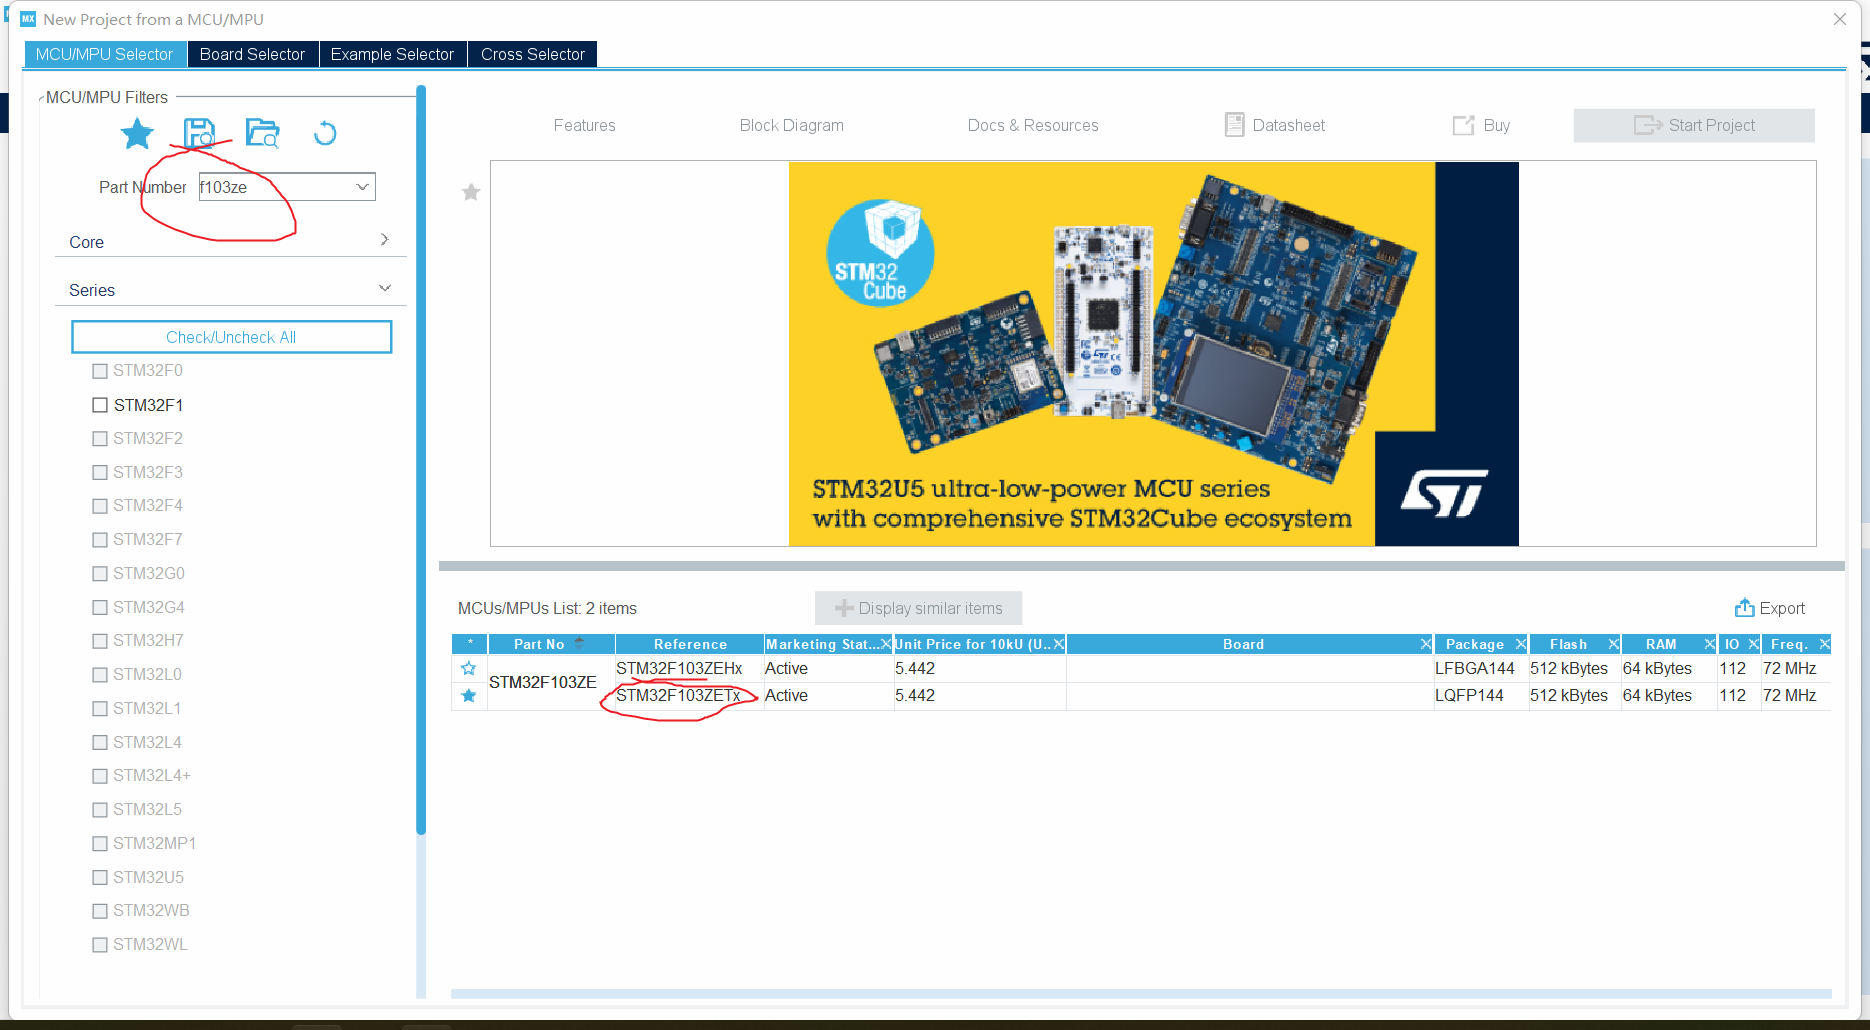Click the favorites star filter icon
The width and height of the screenshot is (1870, 1030).
[x=137, y=133]
